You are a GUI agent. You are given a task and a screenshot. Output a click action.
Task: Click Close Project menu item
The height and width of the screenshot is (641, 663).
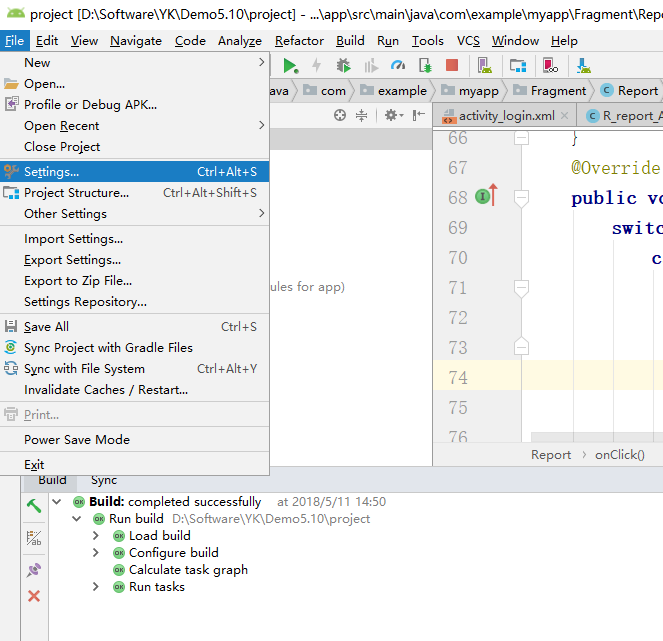[x=134, y=147]
